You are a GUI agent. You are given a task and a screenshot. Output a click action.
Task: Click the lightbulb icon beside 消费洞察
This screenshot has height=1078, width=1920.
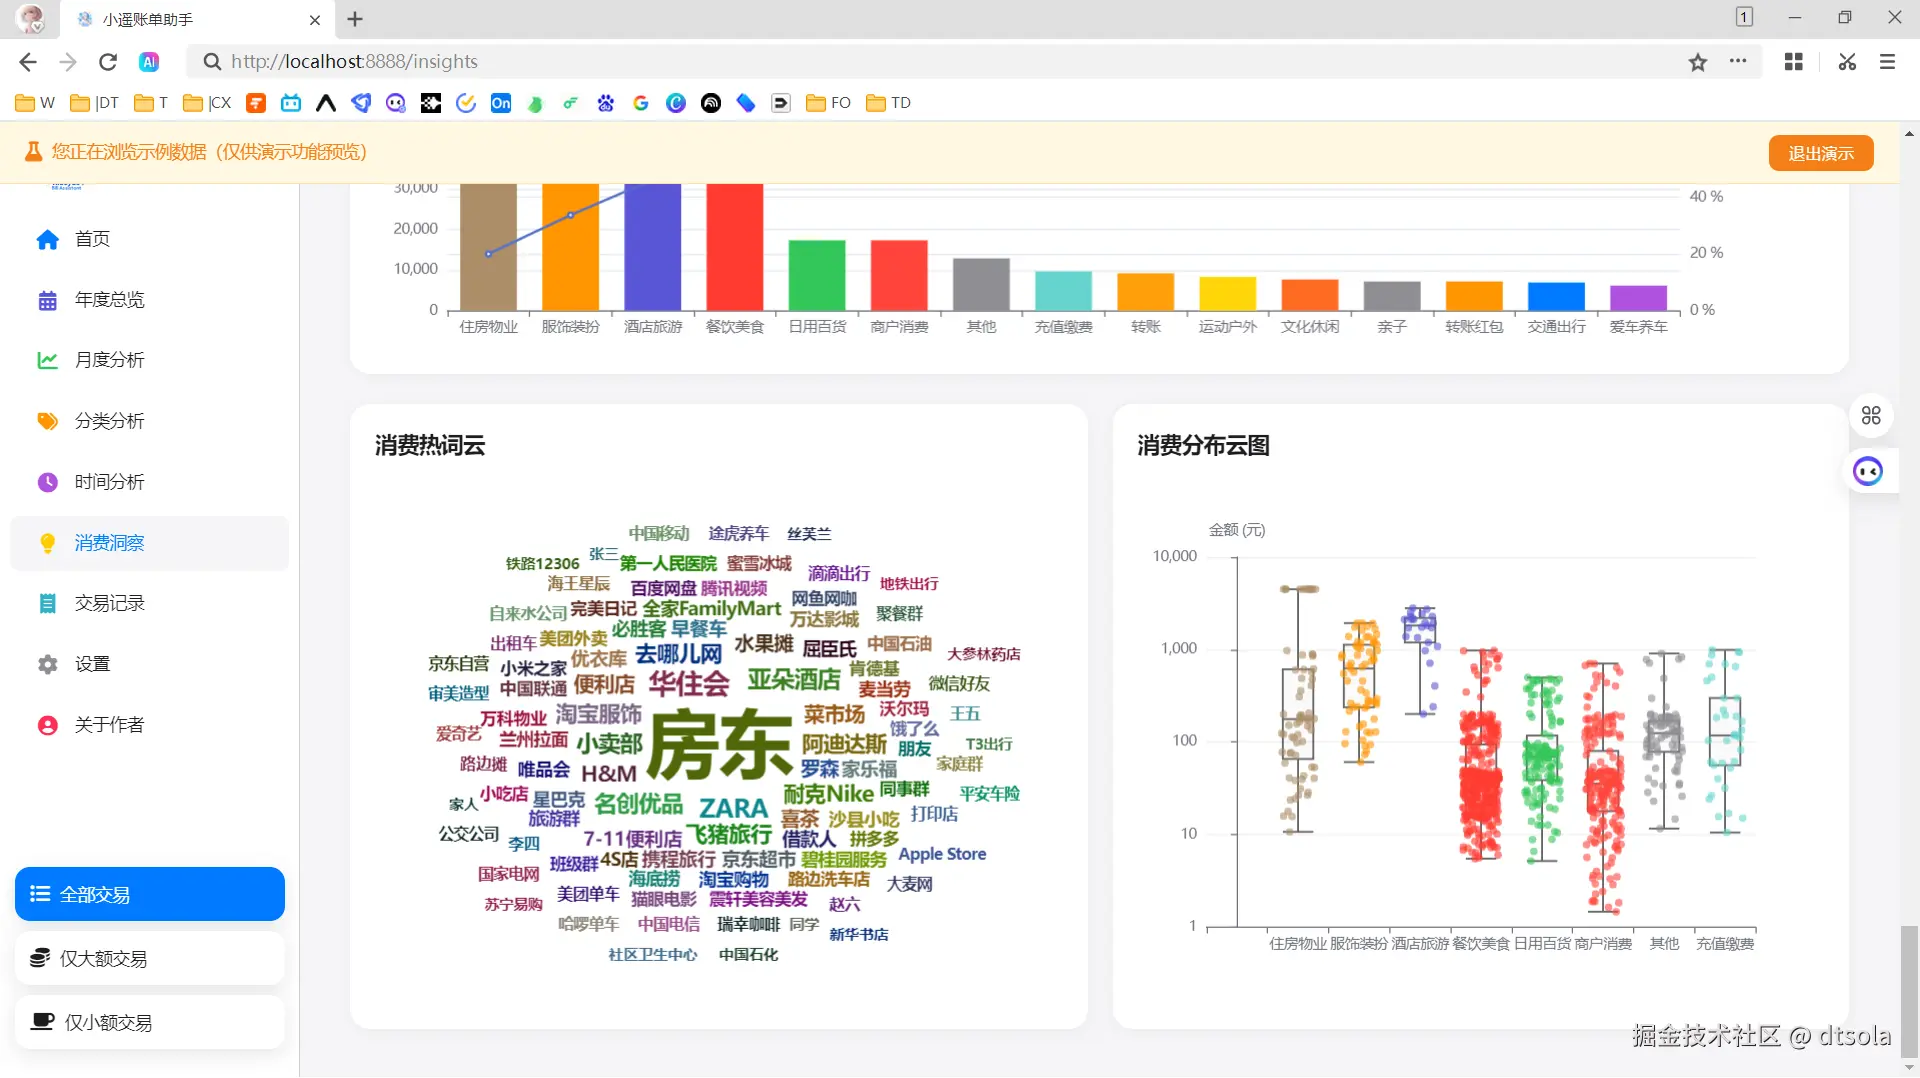point(47,543)
